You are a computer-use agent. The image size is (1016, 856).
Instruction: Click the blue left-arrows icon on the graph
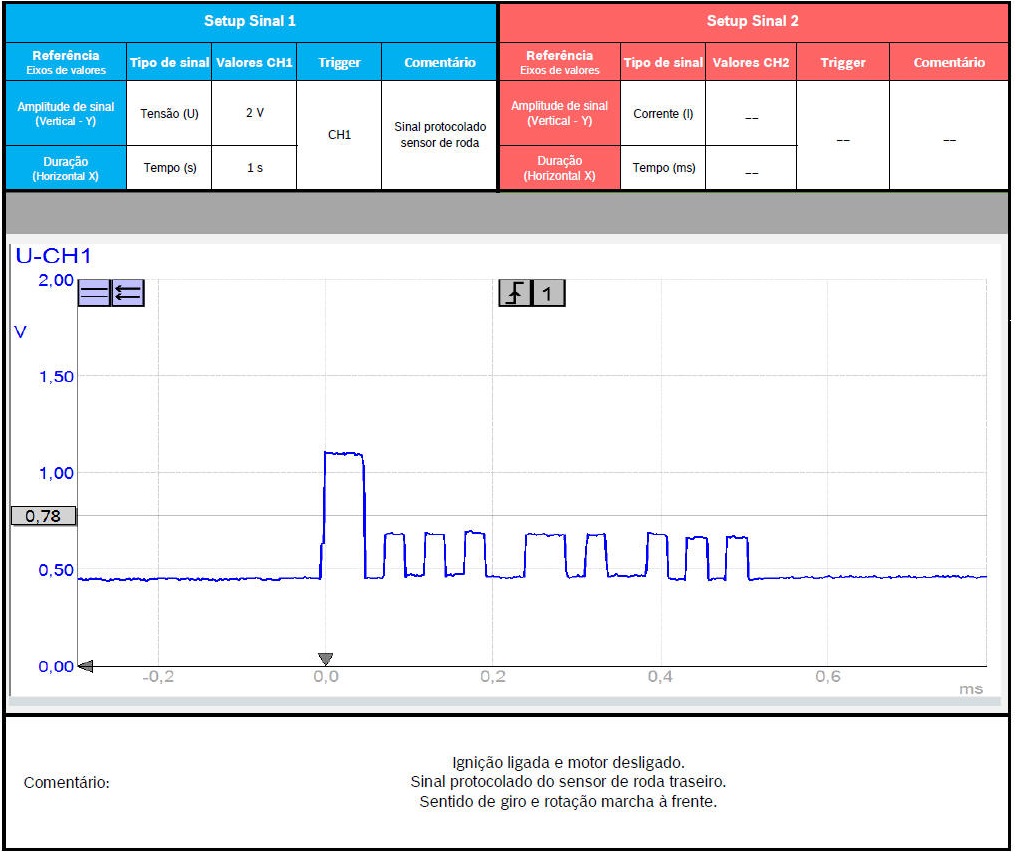(x=128, y=293)
